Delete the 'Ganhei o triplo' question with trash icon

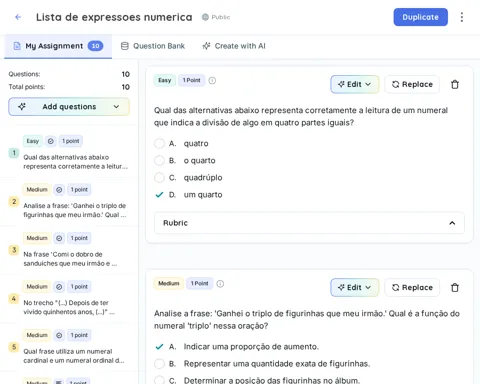coord(455,288)
